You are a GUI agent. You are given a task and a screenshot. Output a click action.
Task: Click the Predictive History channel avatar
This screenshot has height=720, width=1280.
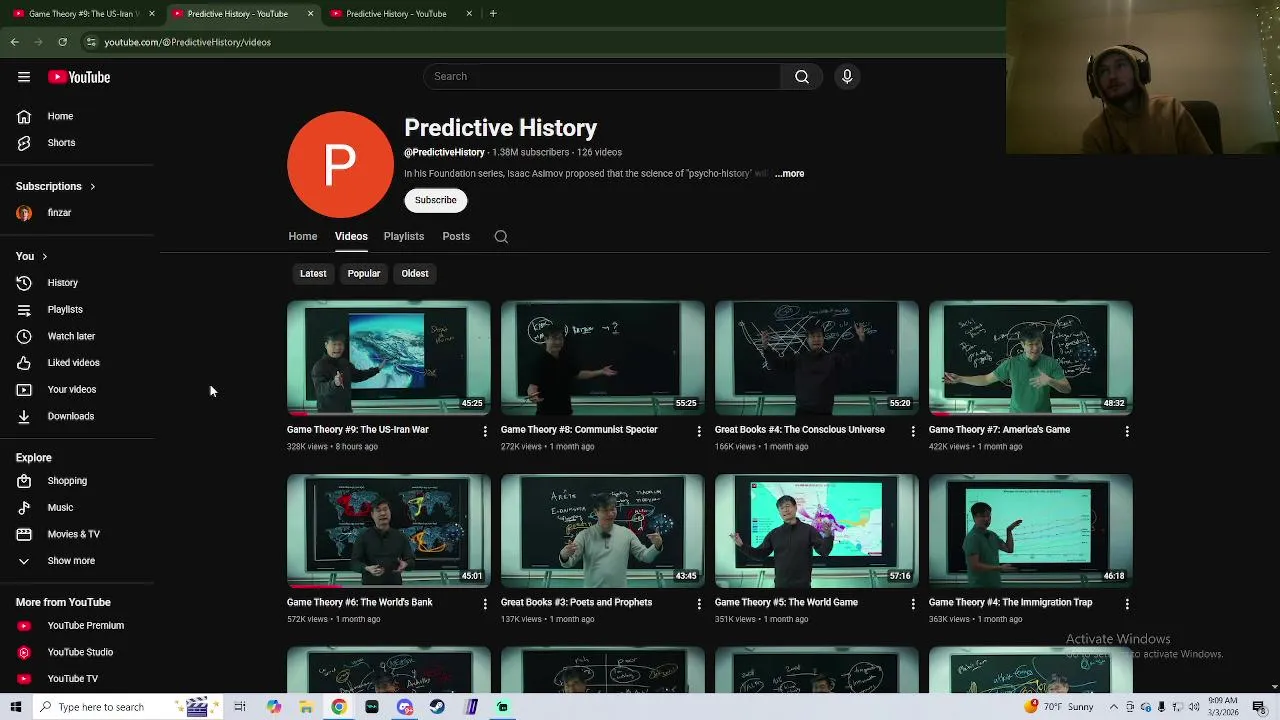tap(340, 165)
